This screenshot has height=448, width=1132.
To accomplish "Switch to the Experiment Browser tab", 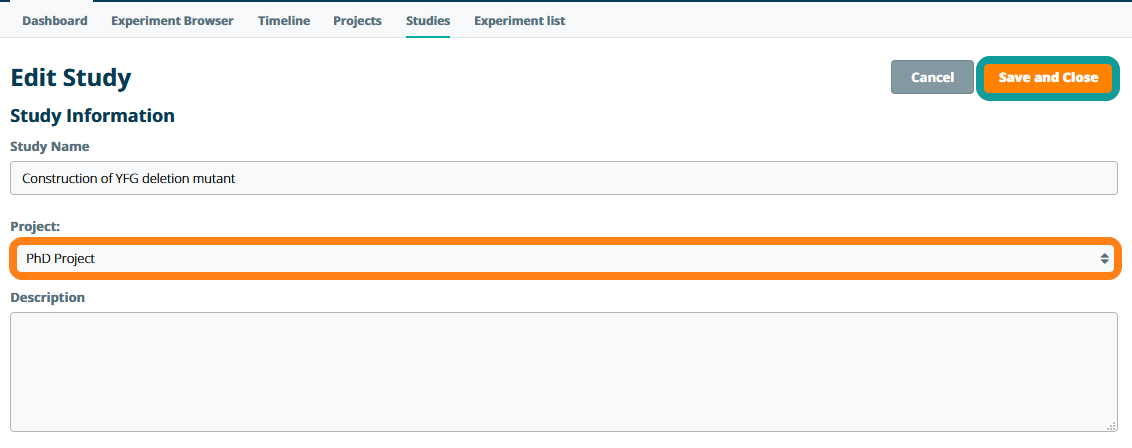I will (172, 21).
